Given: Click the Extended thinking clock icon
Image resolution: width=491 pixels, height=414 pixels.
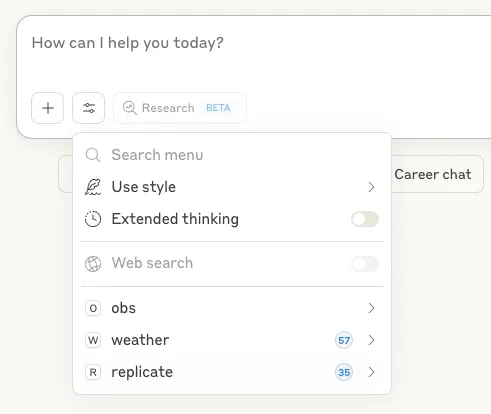Looking at the screenshot, I should click(x=93, y=219).
